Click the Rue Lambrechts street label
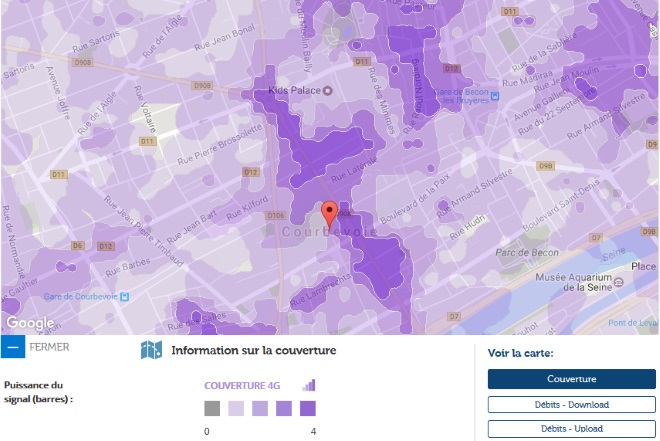The image size is (660, 441). tap(320, 290)
